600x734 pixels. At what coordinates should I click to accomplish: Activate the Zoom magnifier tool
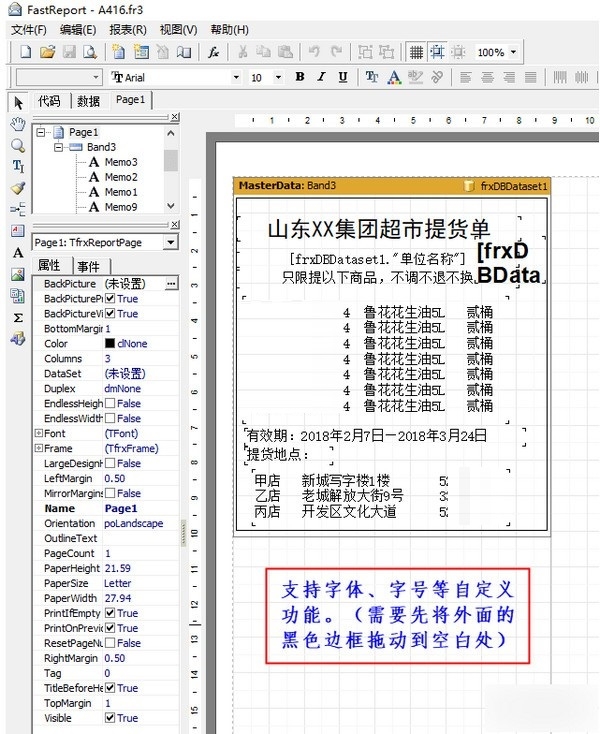click(17, 145)
